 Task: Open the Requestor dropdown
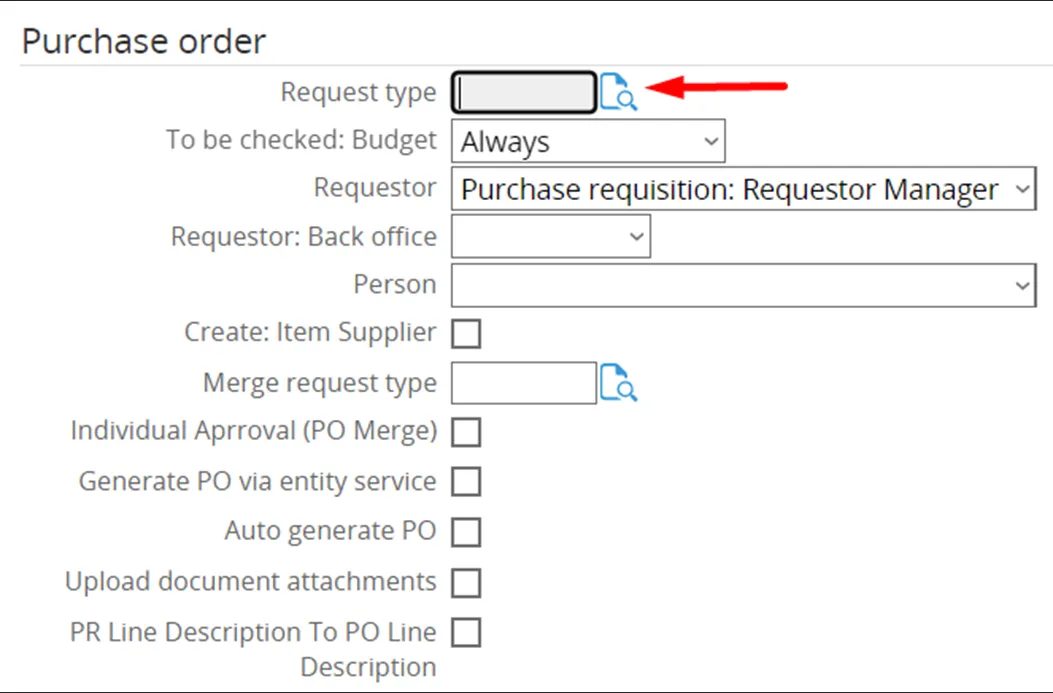click(x=744, y=188)
